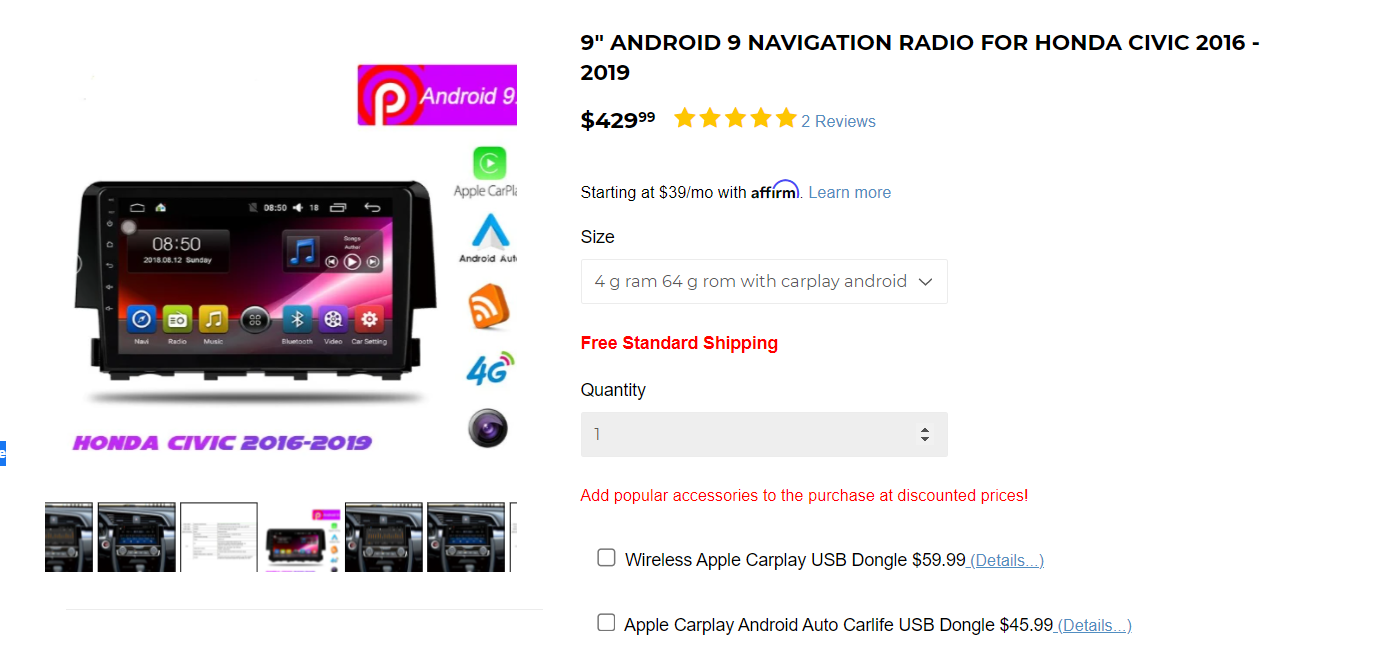Click the Quantity input field

(764, 435)
